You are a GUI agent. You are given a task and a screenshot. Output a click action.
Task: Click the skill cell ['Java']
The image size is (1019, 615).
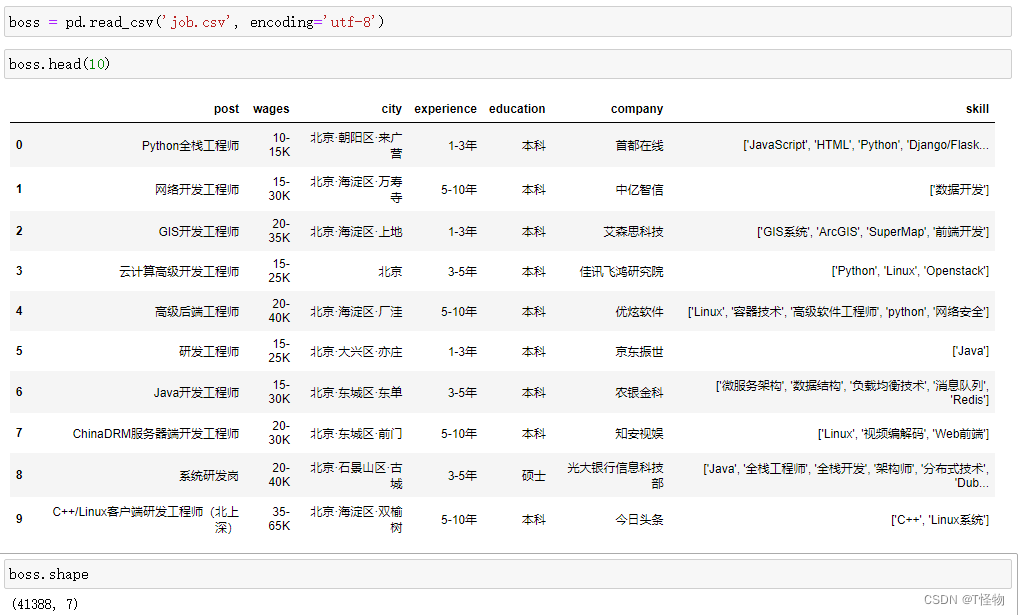click(x=970, y=351)
